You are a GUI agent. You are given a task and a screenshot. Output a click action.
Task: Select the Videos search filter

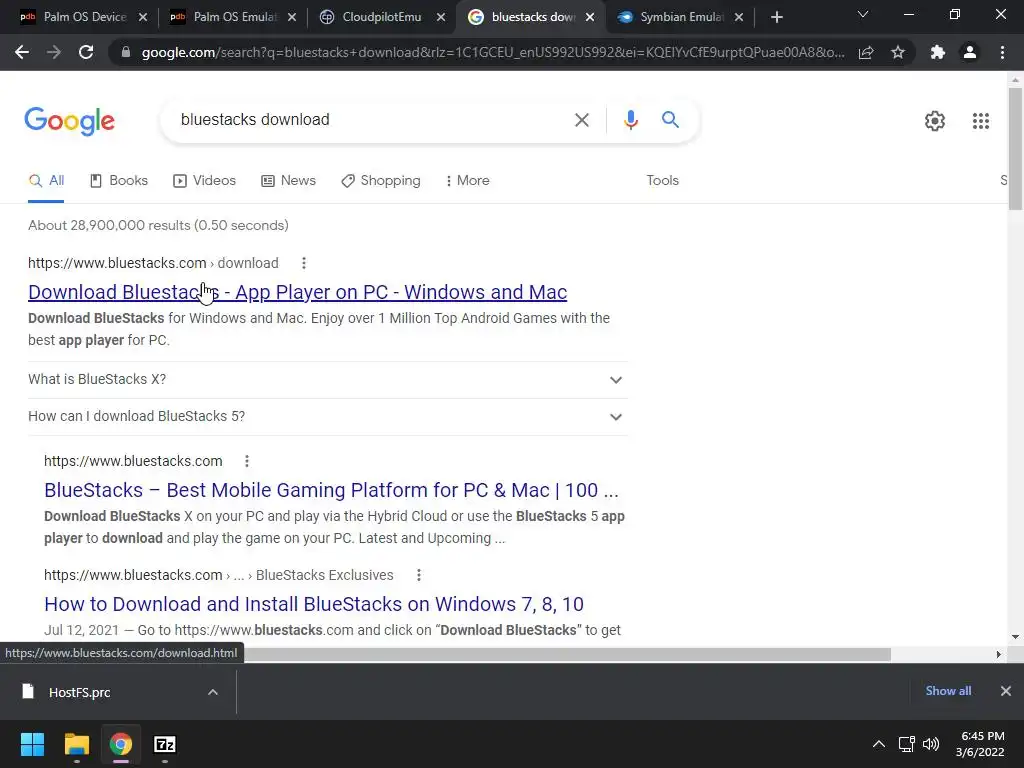[x=204, y=181]
